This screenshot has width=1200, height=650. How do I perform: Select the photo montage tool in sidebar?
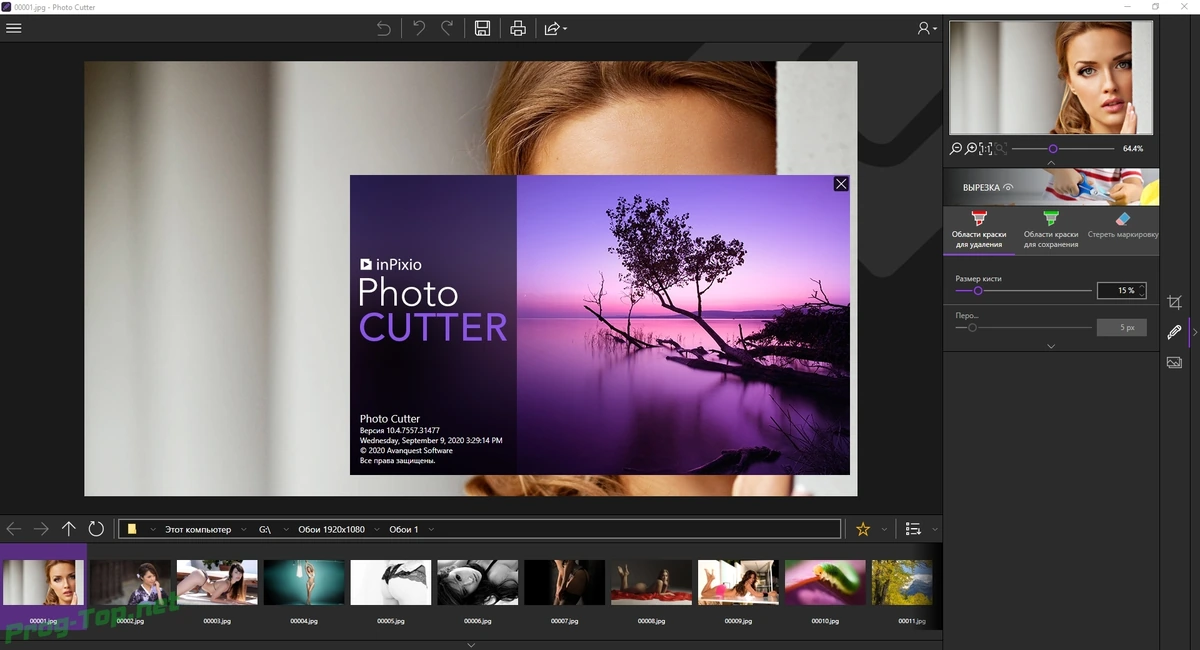pos(1174,362)
